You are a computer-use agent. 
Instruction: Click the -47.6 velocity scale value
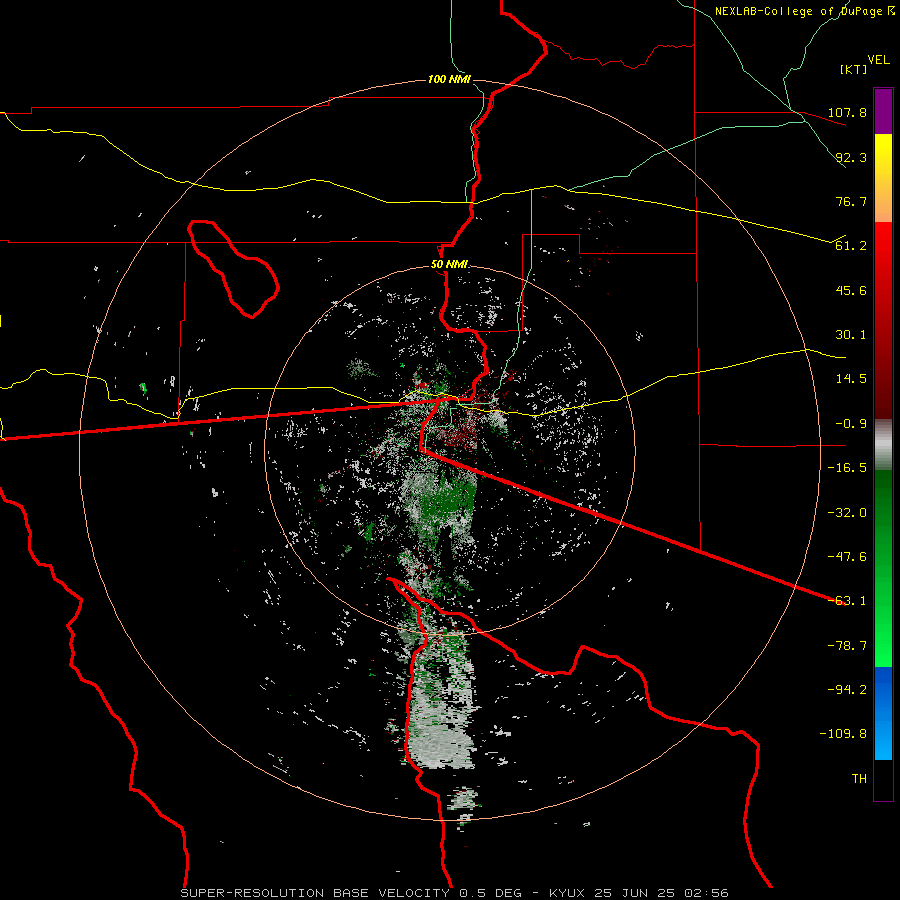(847, 557)
